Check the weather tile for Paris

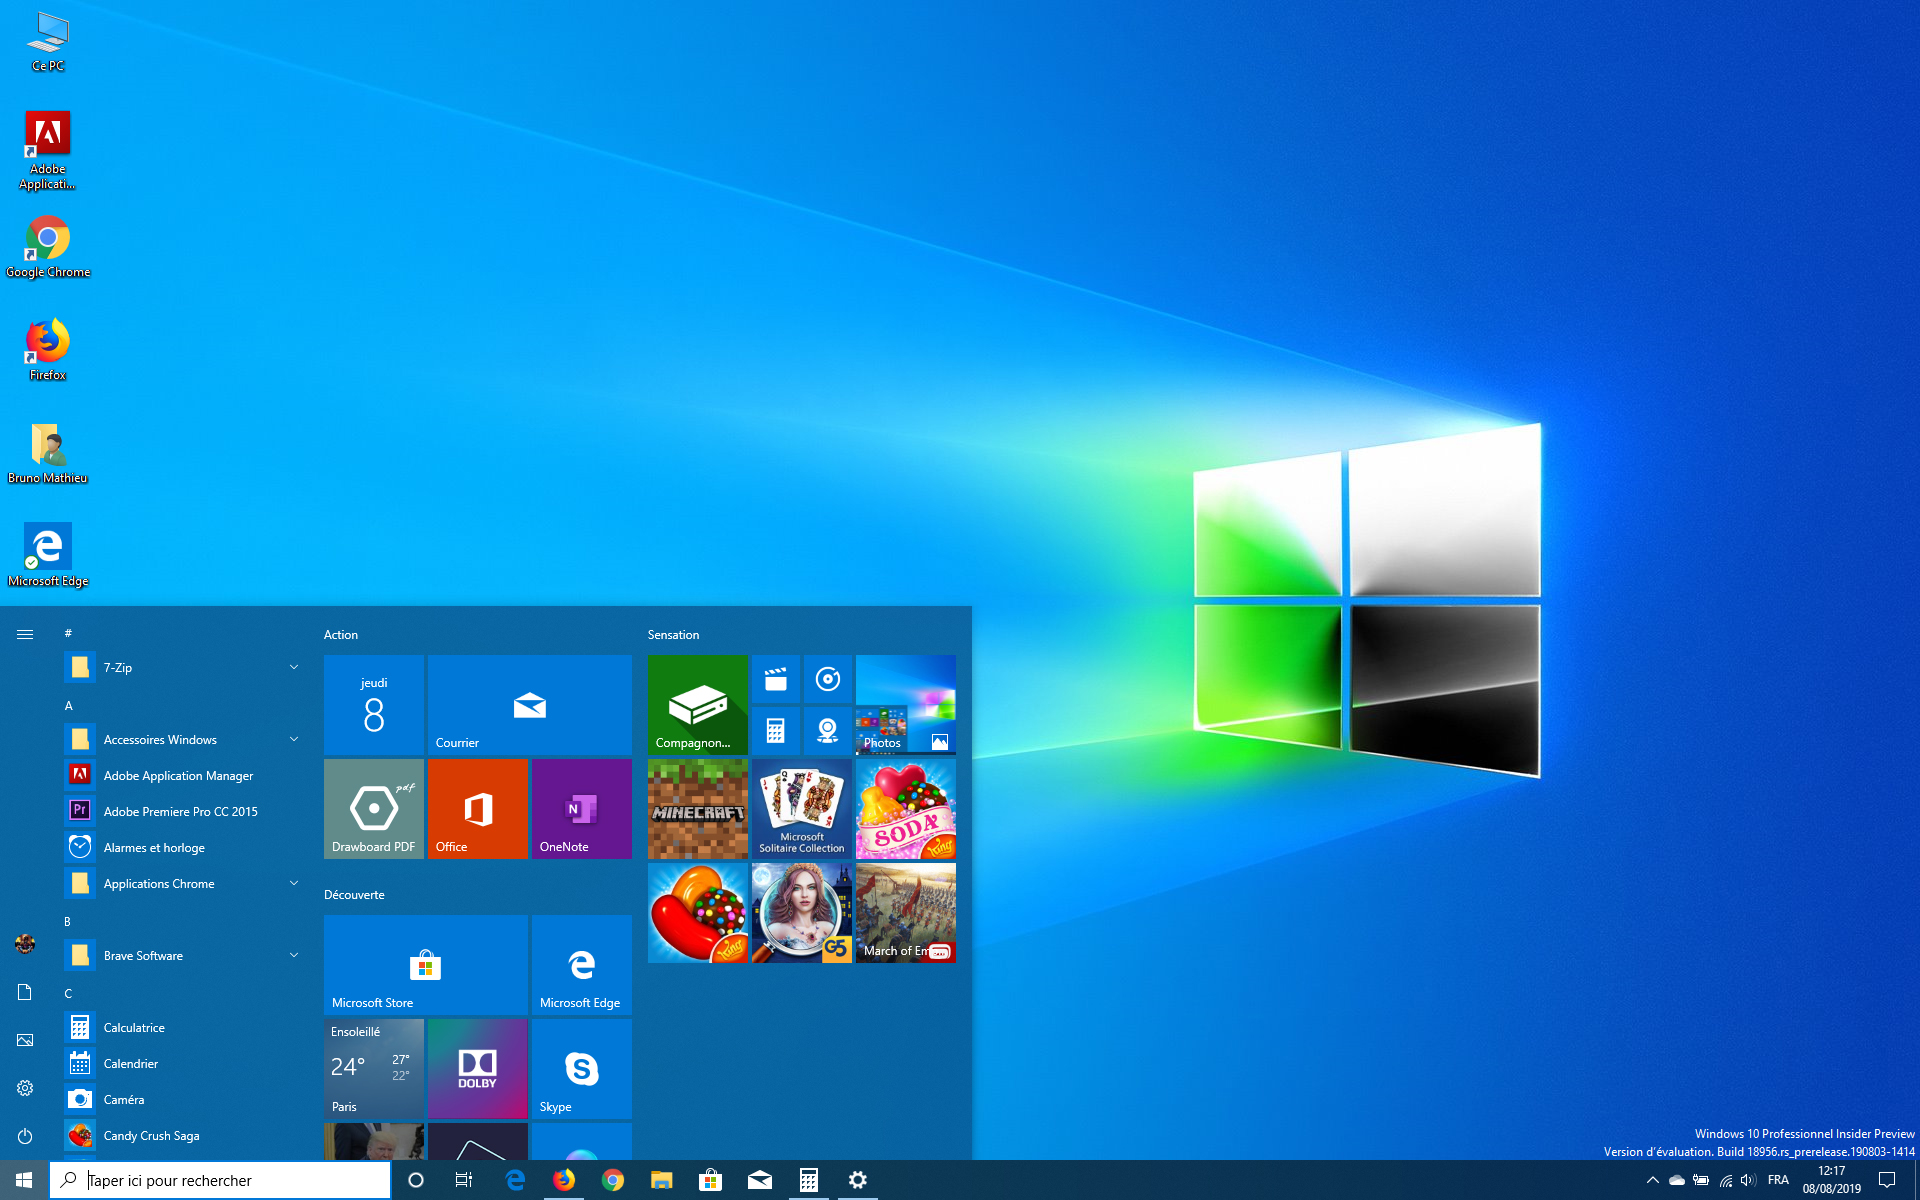point(373,1068)
